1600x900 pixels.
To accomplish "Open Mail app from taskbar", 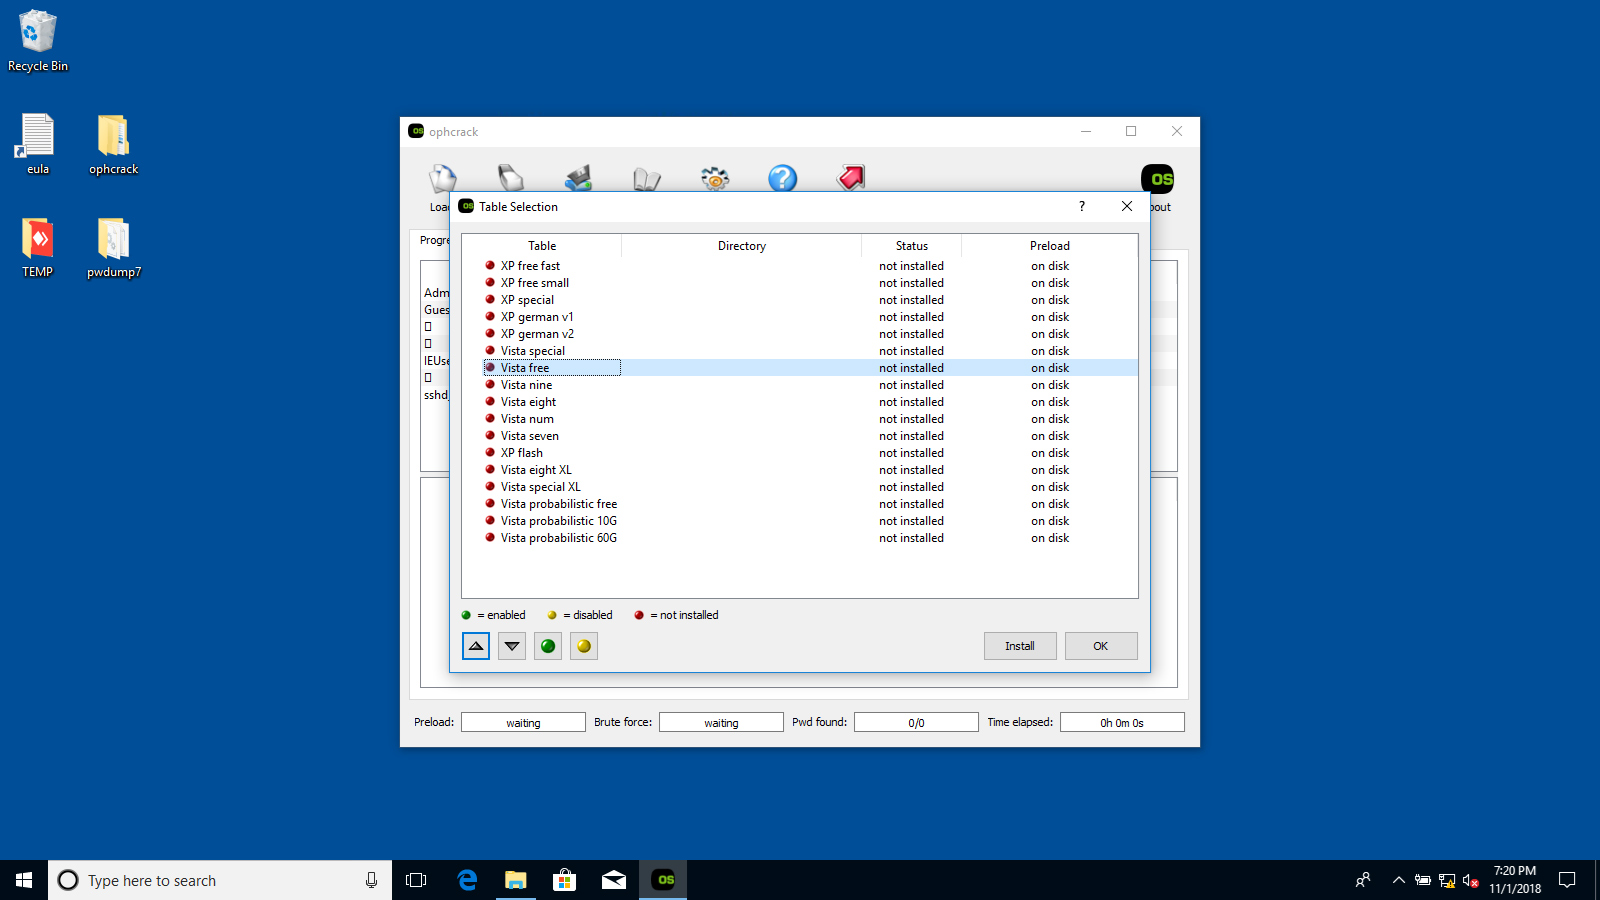I will (614, 880).
